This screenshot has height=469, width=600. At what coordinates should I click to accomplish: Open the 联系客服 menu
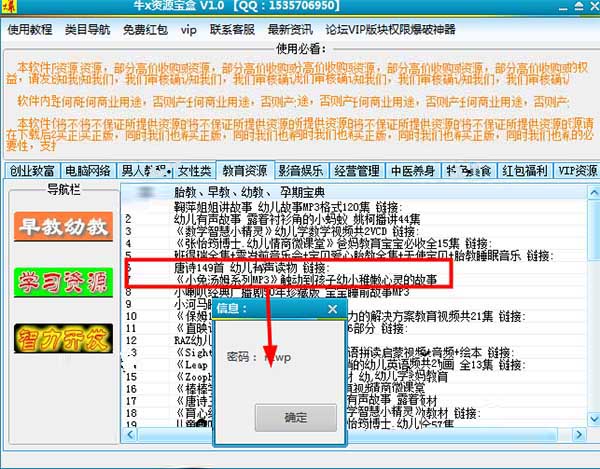pos(232,29)
